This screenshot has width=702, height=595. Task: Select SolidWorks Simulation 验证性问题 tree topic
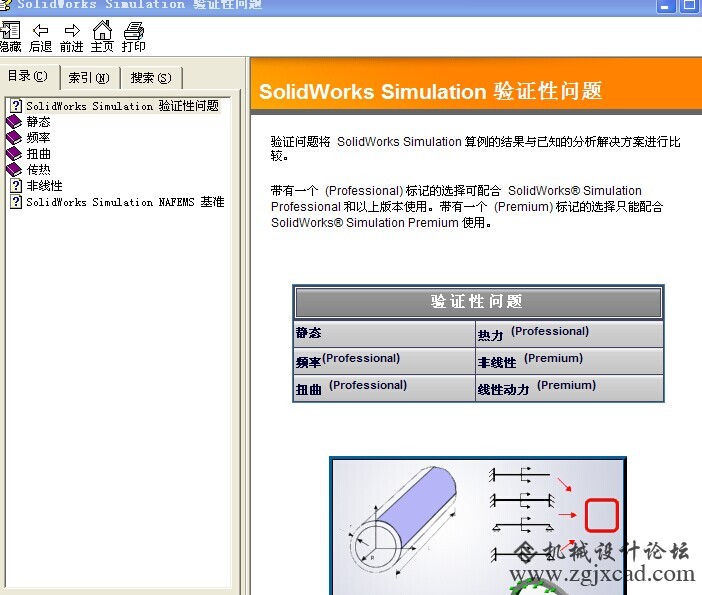[122, 106]
